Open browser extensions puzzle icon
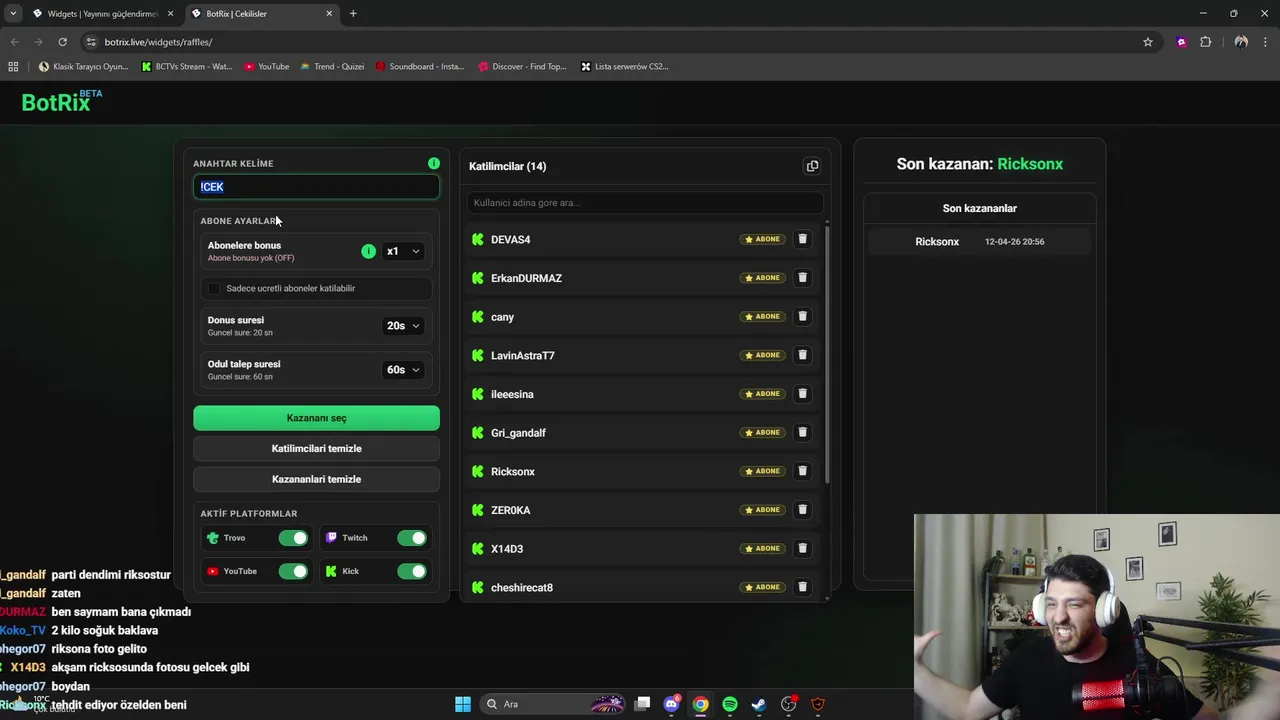Viewport: 1280px width, 720px height. click(x=1205, y=42)
